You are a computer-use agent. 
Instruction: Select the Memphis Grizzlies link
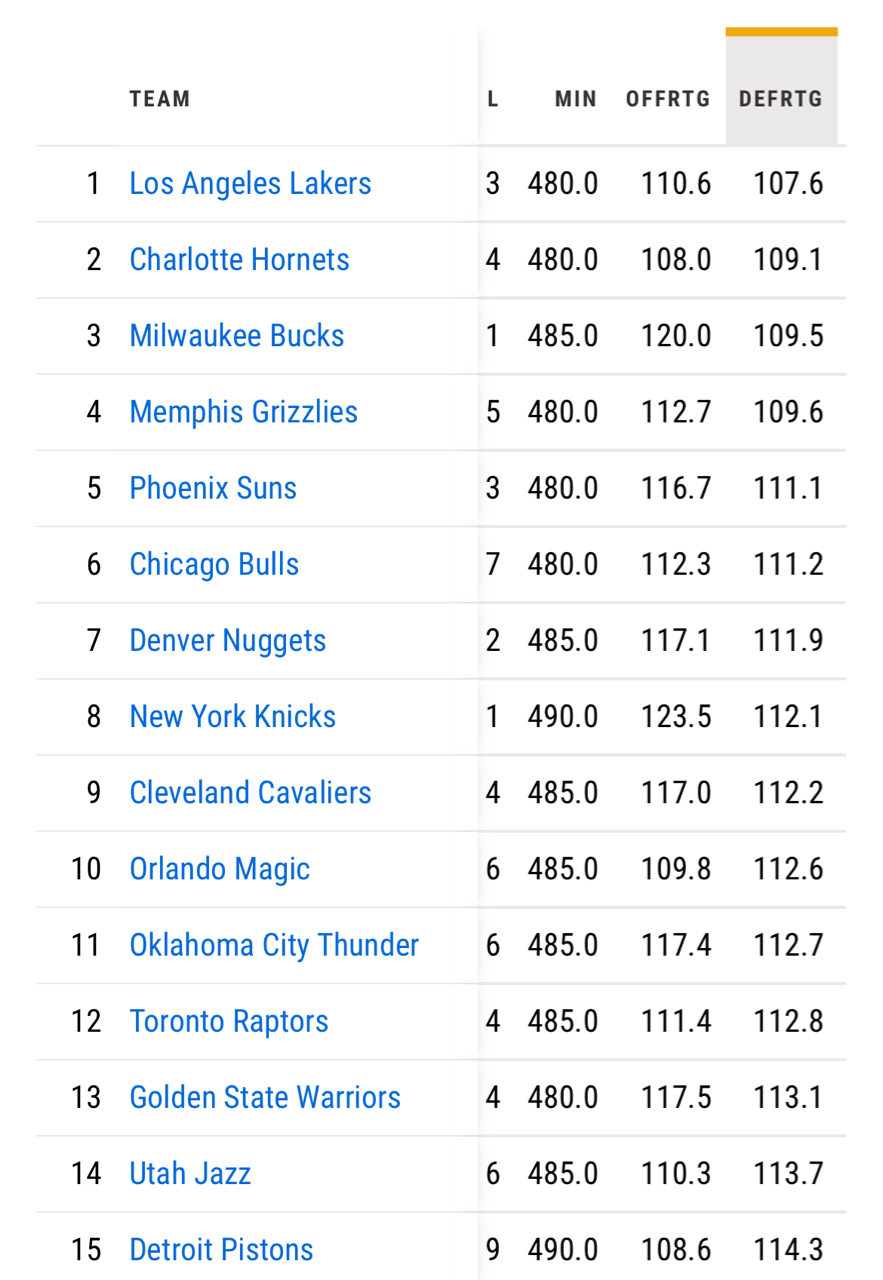[244, 412]
